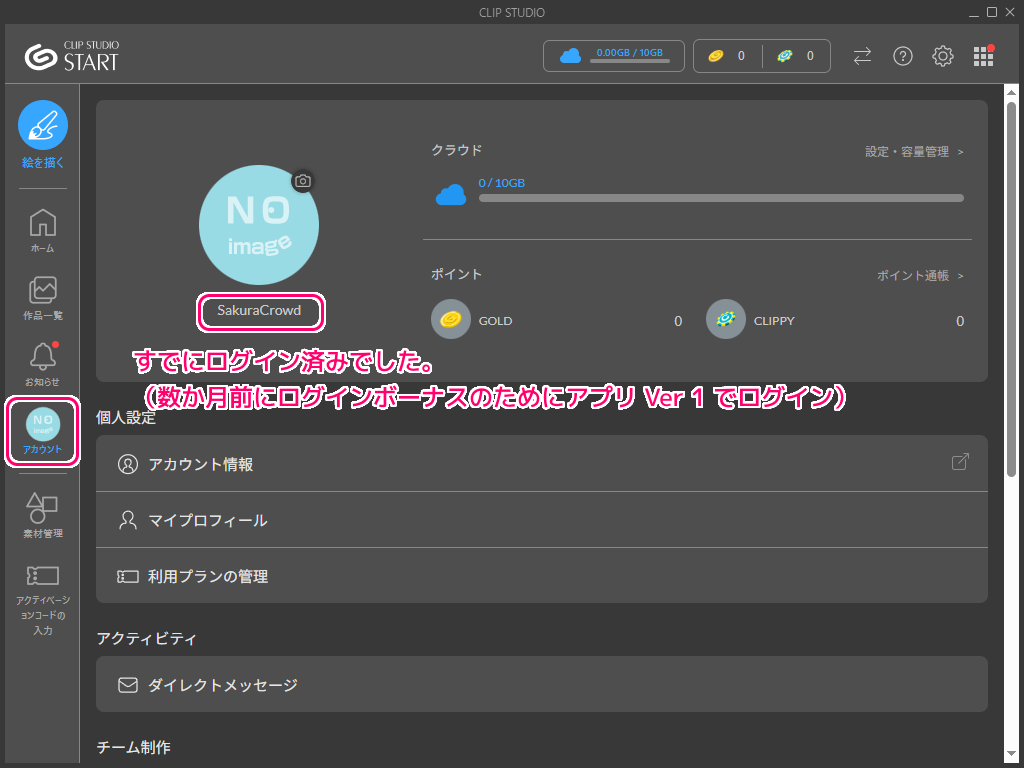Click the SakuraCrowd user name
Image resolution: width=1024 pixels, height=768 pixels.
coord(259,310)
